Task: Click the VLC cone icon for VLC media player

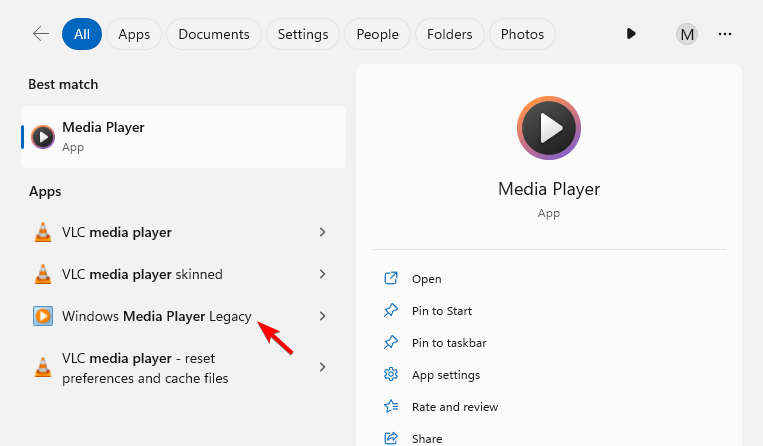Action: 43,232
